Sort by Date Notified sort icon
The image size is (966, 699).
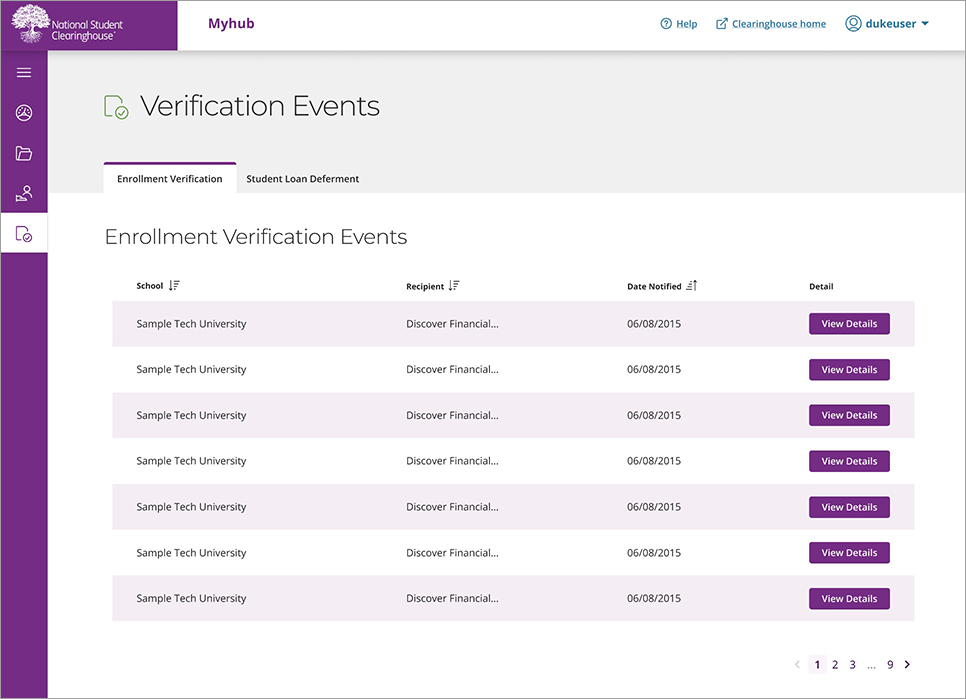coord(692,286)
